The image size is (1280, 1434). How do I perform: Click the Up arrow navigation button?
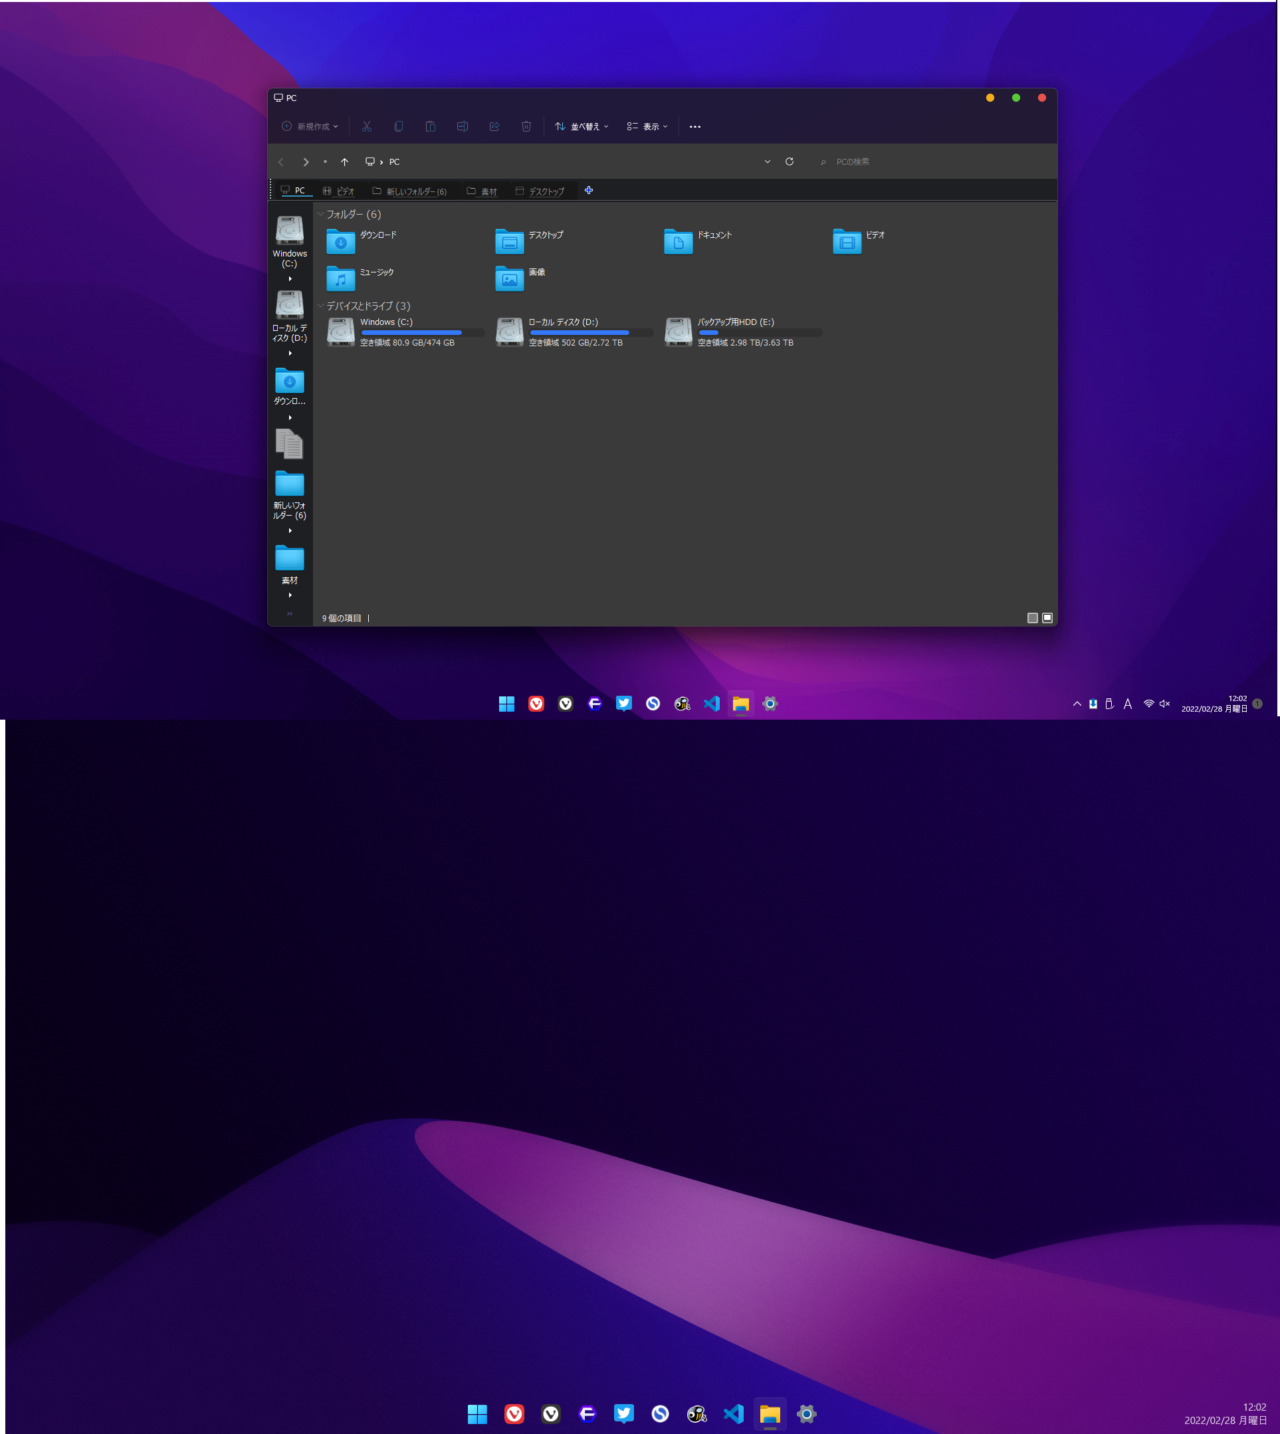[x=345, y=162]
